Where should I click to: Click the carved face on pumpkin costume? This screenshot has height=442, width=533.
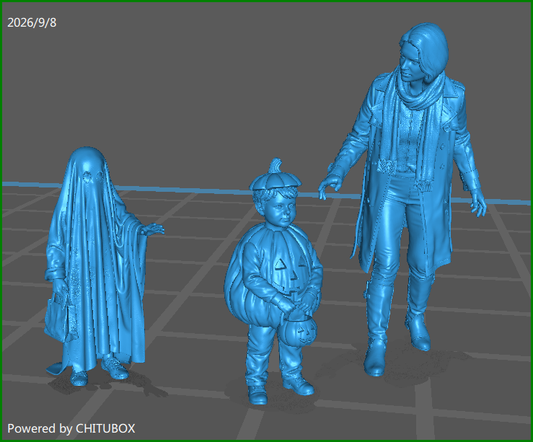(x=292, y=273)
